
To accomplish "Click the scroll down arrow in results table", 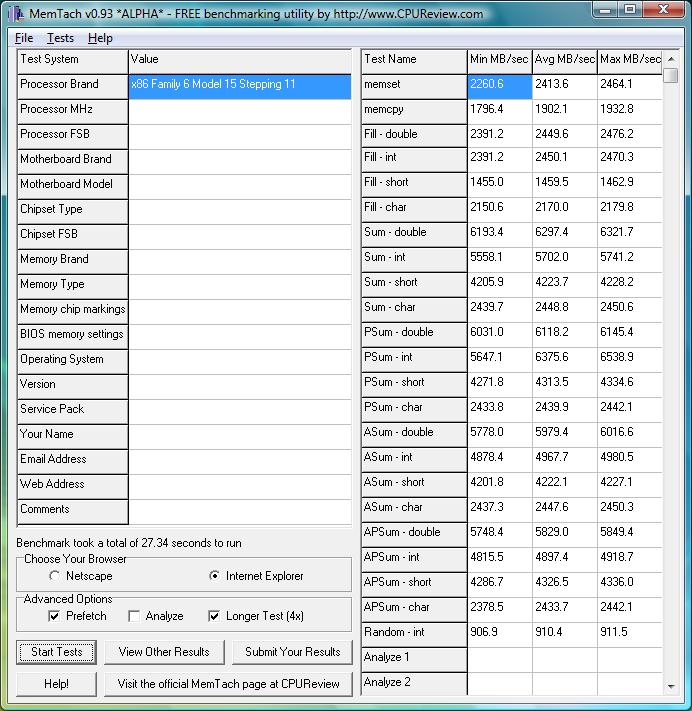I will (x=671, y=686).
